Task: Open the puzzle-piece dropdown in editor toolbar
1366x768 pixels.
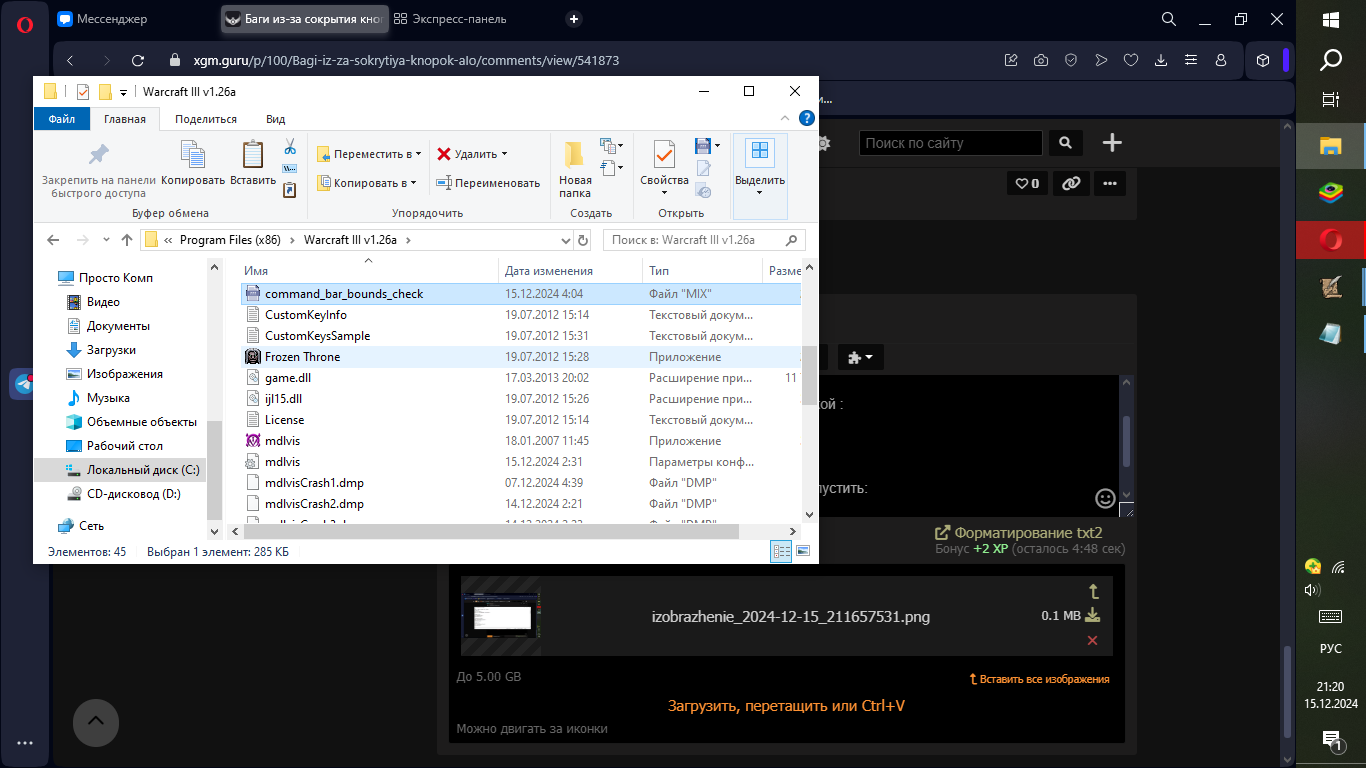Action: tap(860, 357)
